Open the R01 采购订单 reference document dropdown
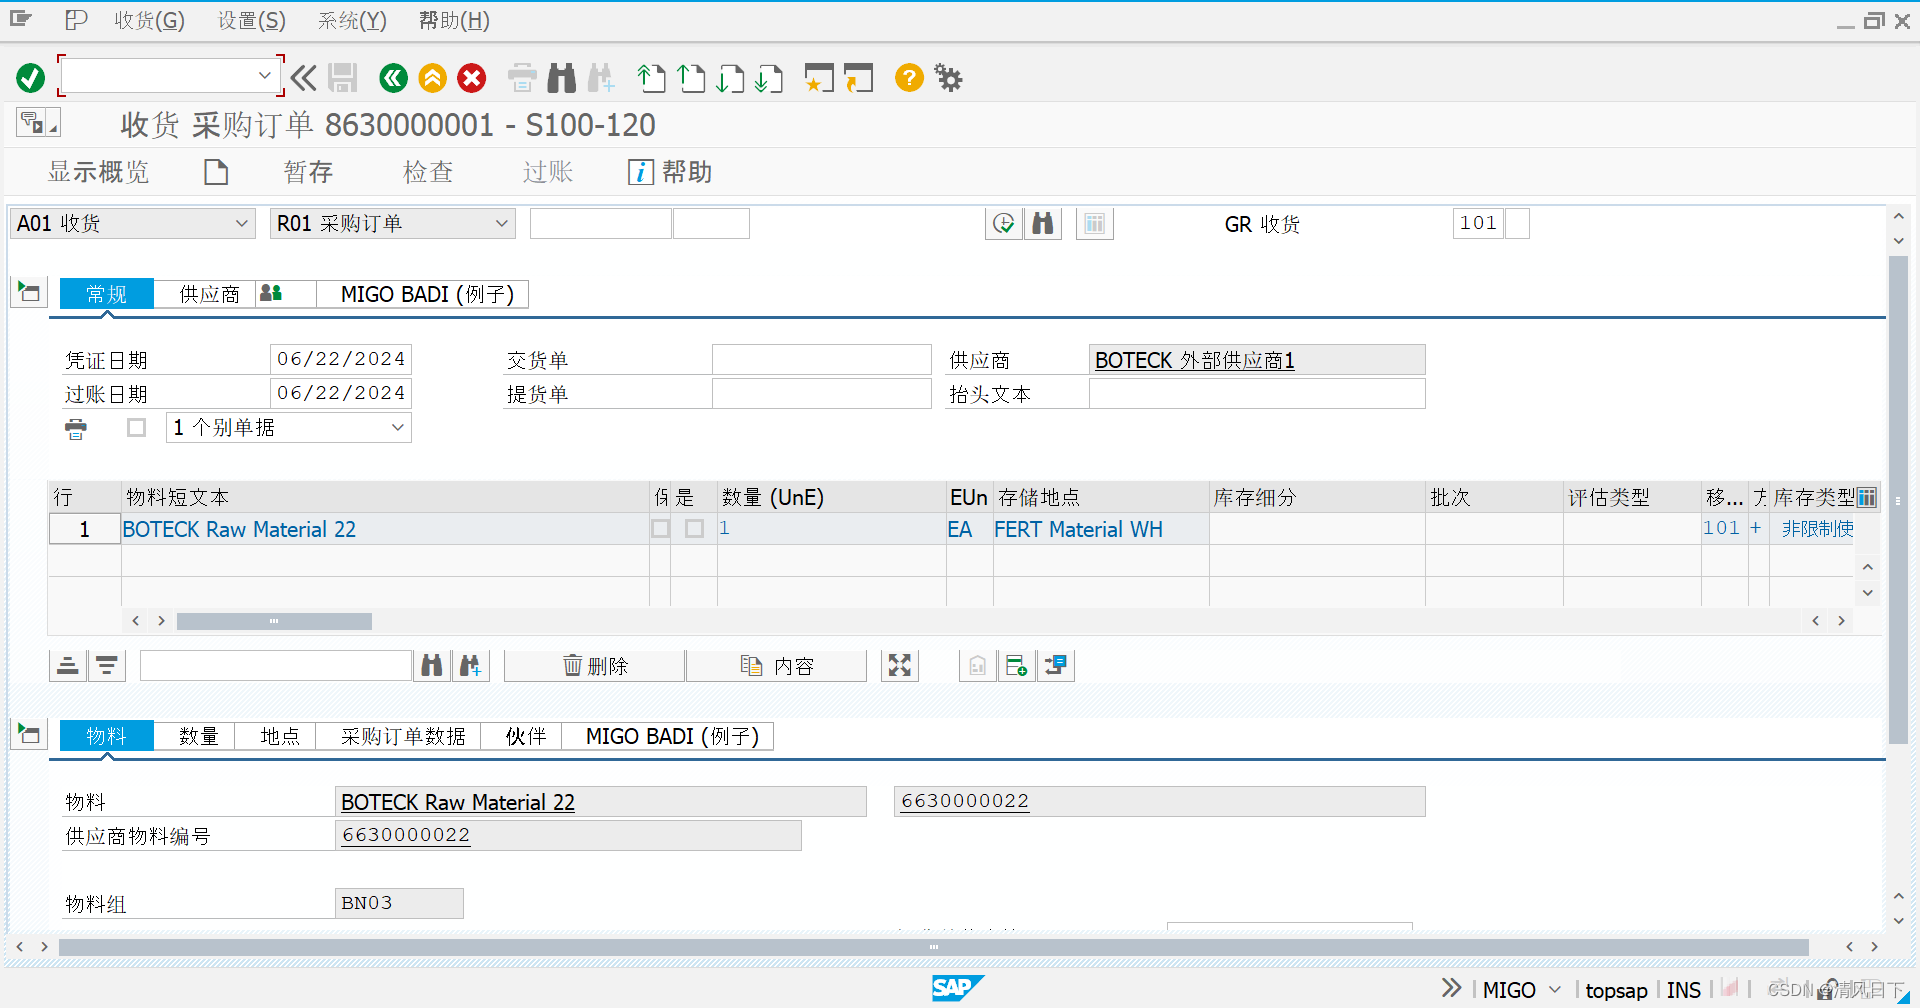 [x=502, y=224]
